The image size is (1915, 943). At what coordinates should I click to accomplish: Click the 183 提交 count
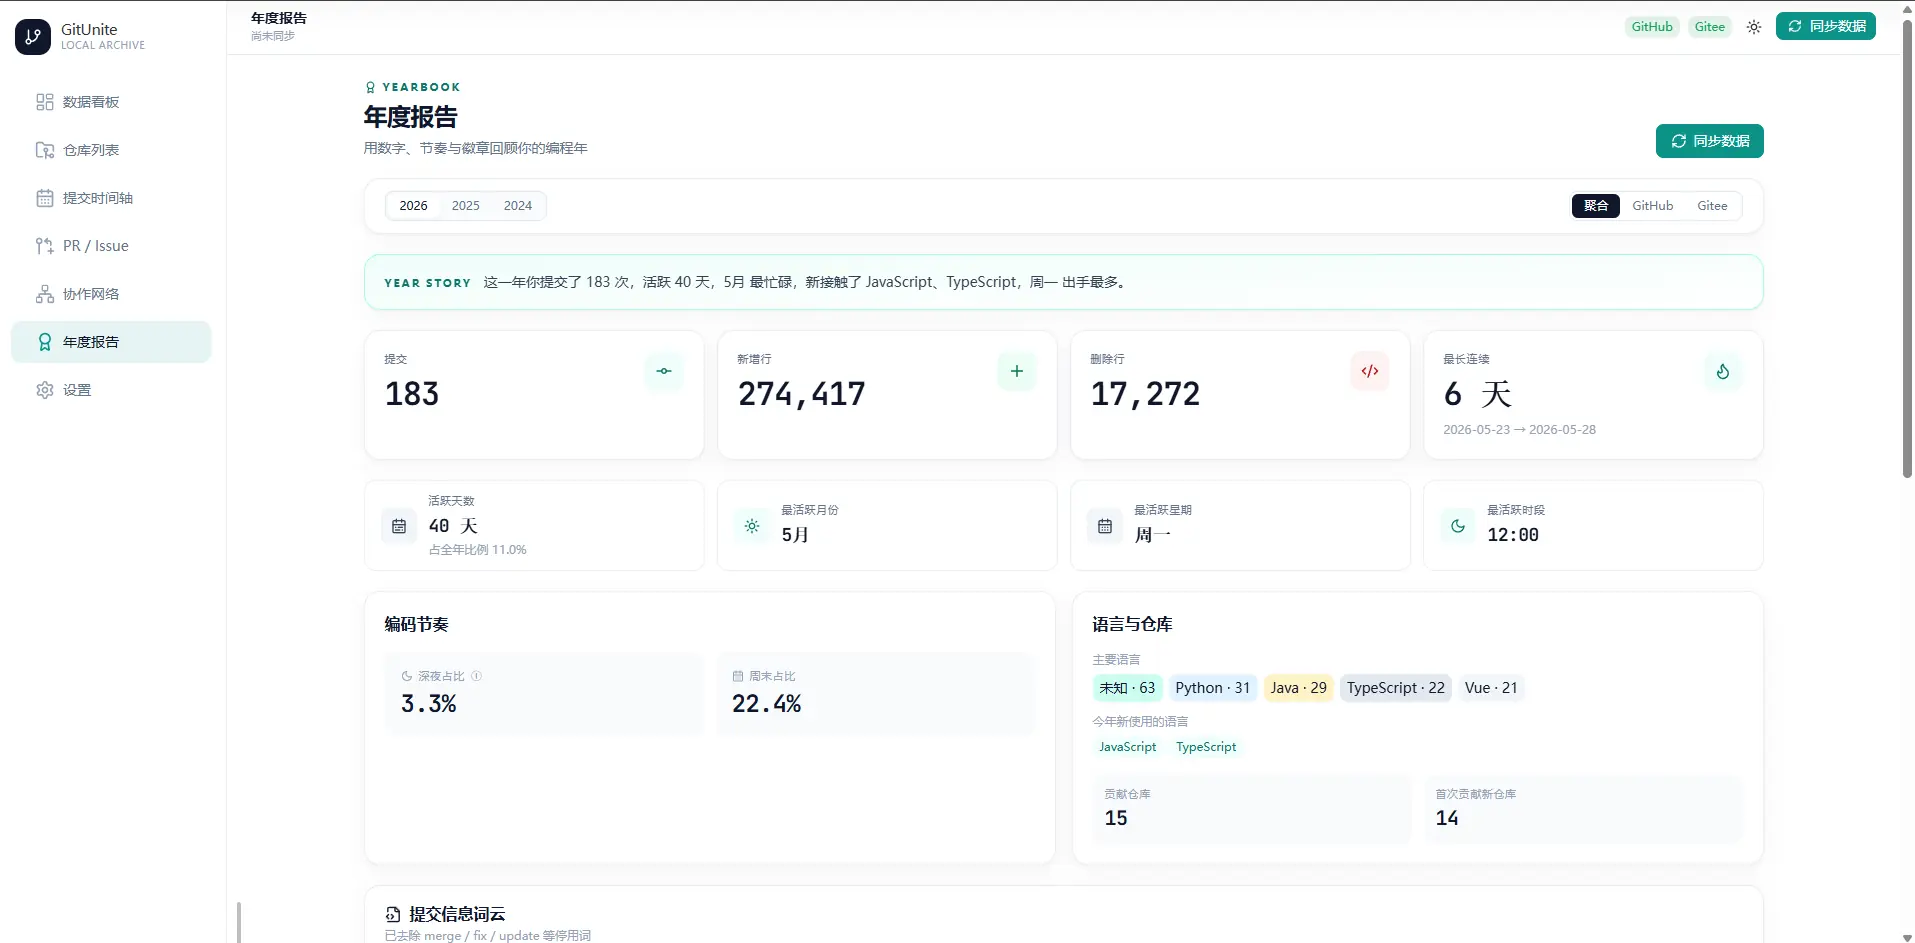pos(412,394)
